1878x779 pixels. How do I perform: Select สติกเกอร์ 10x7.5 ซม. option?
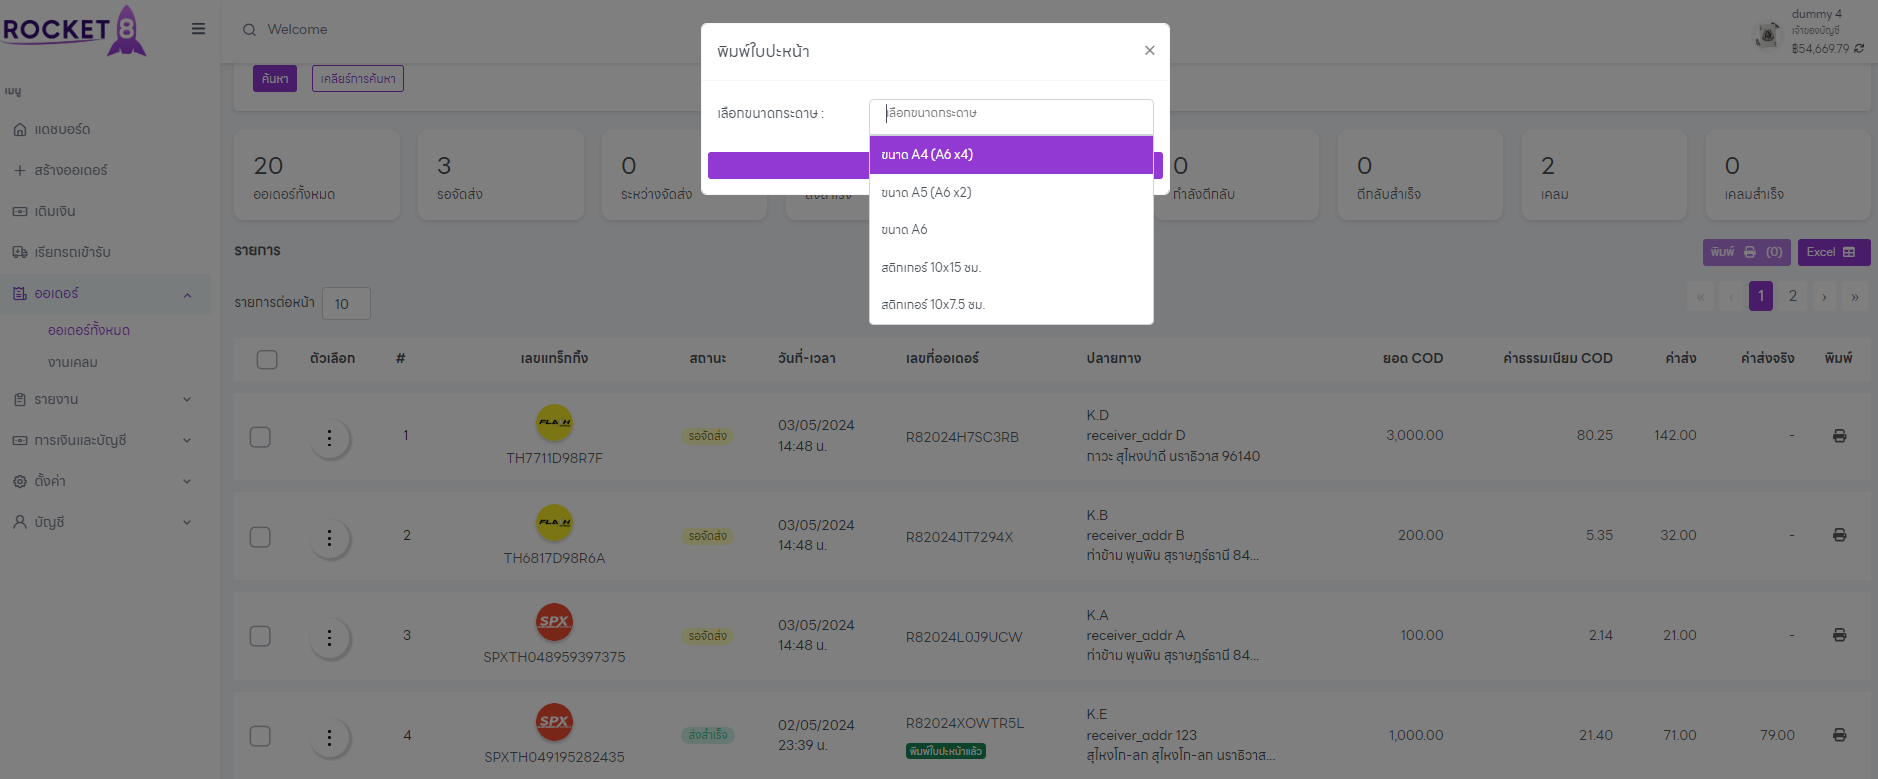1011,305
